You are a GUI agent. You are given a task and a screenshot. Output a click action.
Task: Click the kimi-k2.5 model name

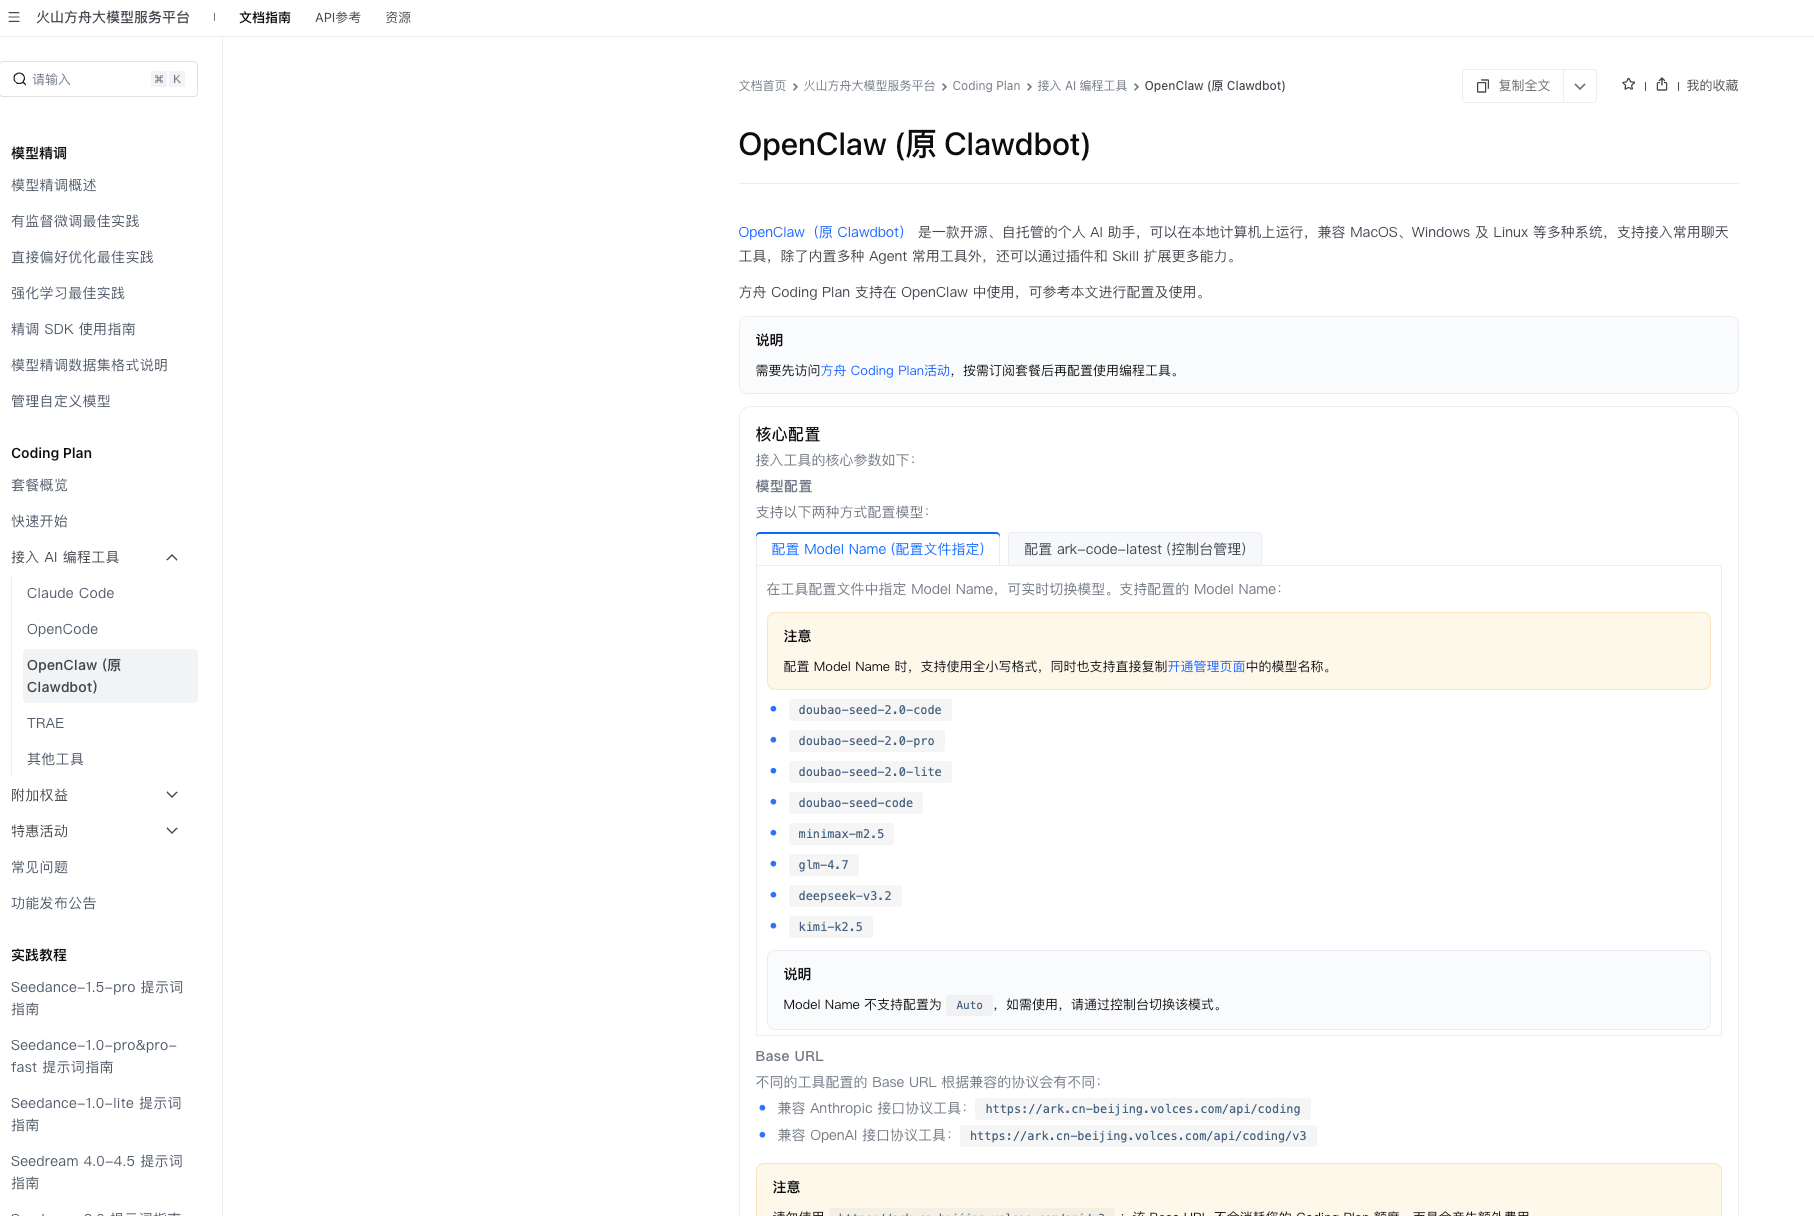pos(830,927)
